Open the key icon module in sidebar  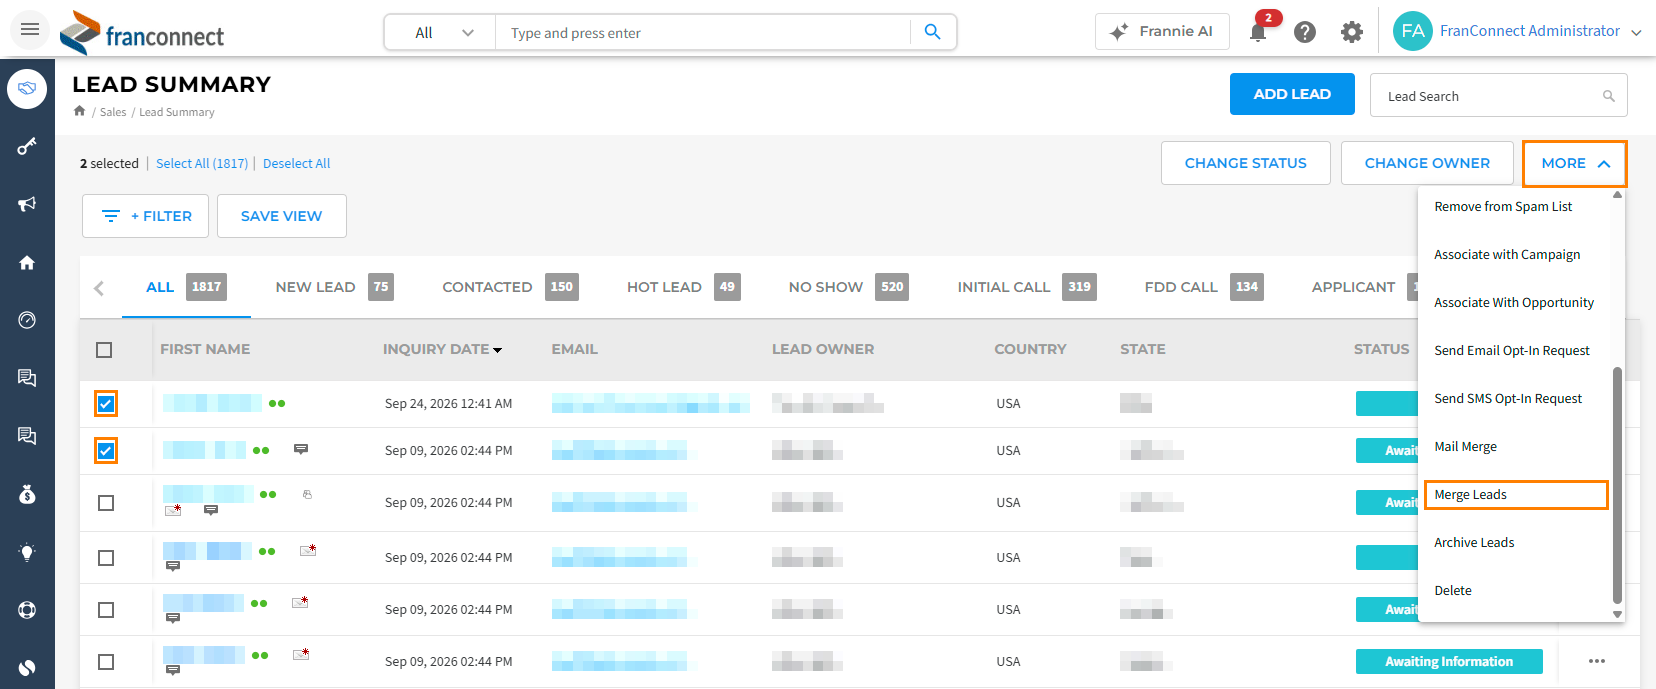(27, 147)
